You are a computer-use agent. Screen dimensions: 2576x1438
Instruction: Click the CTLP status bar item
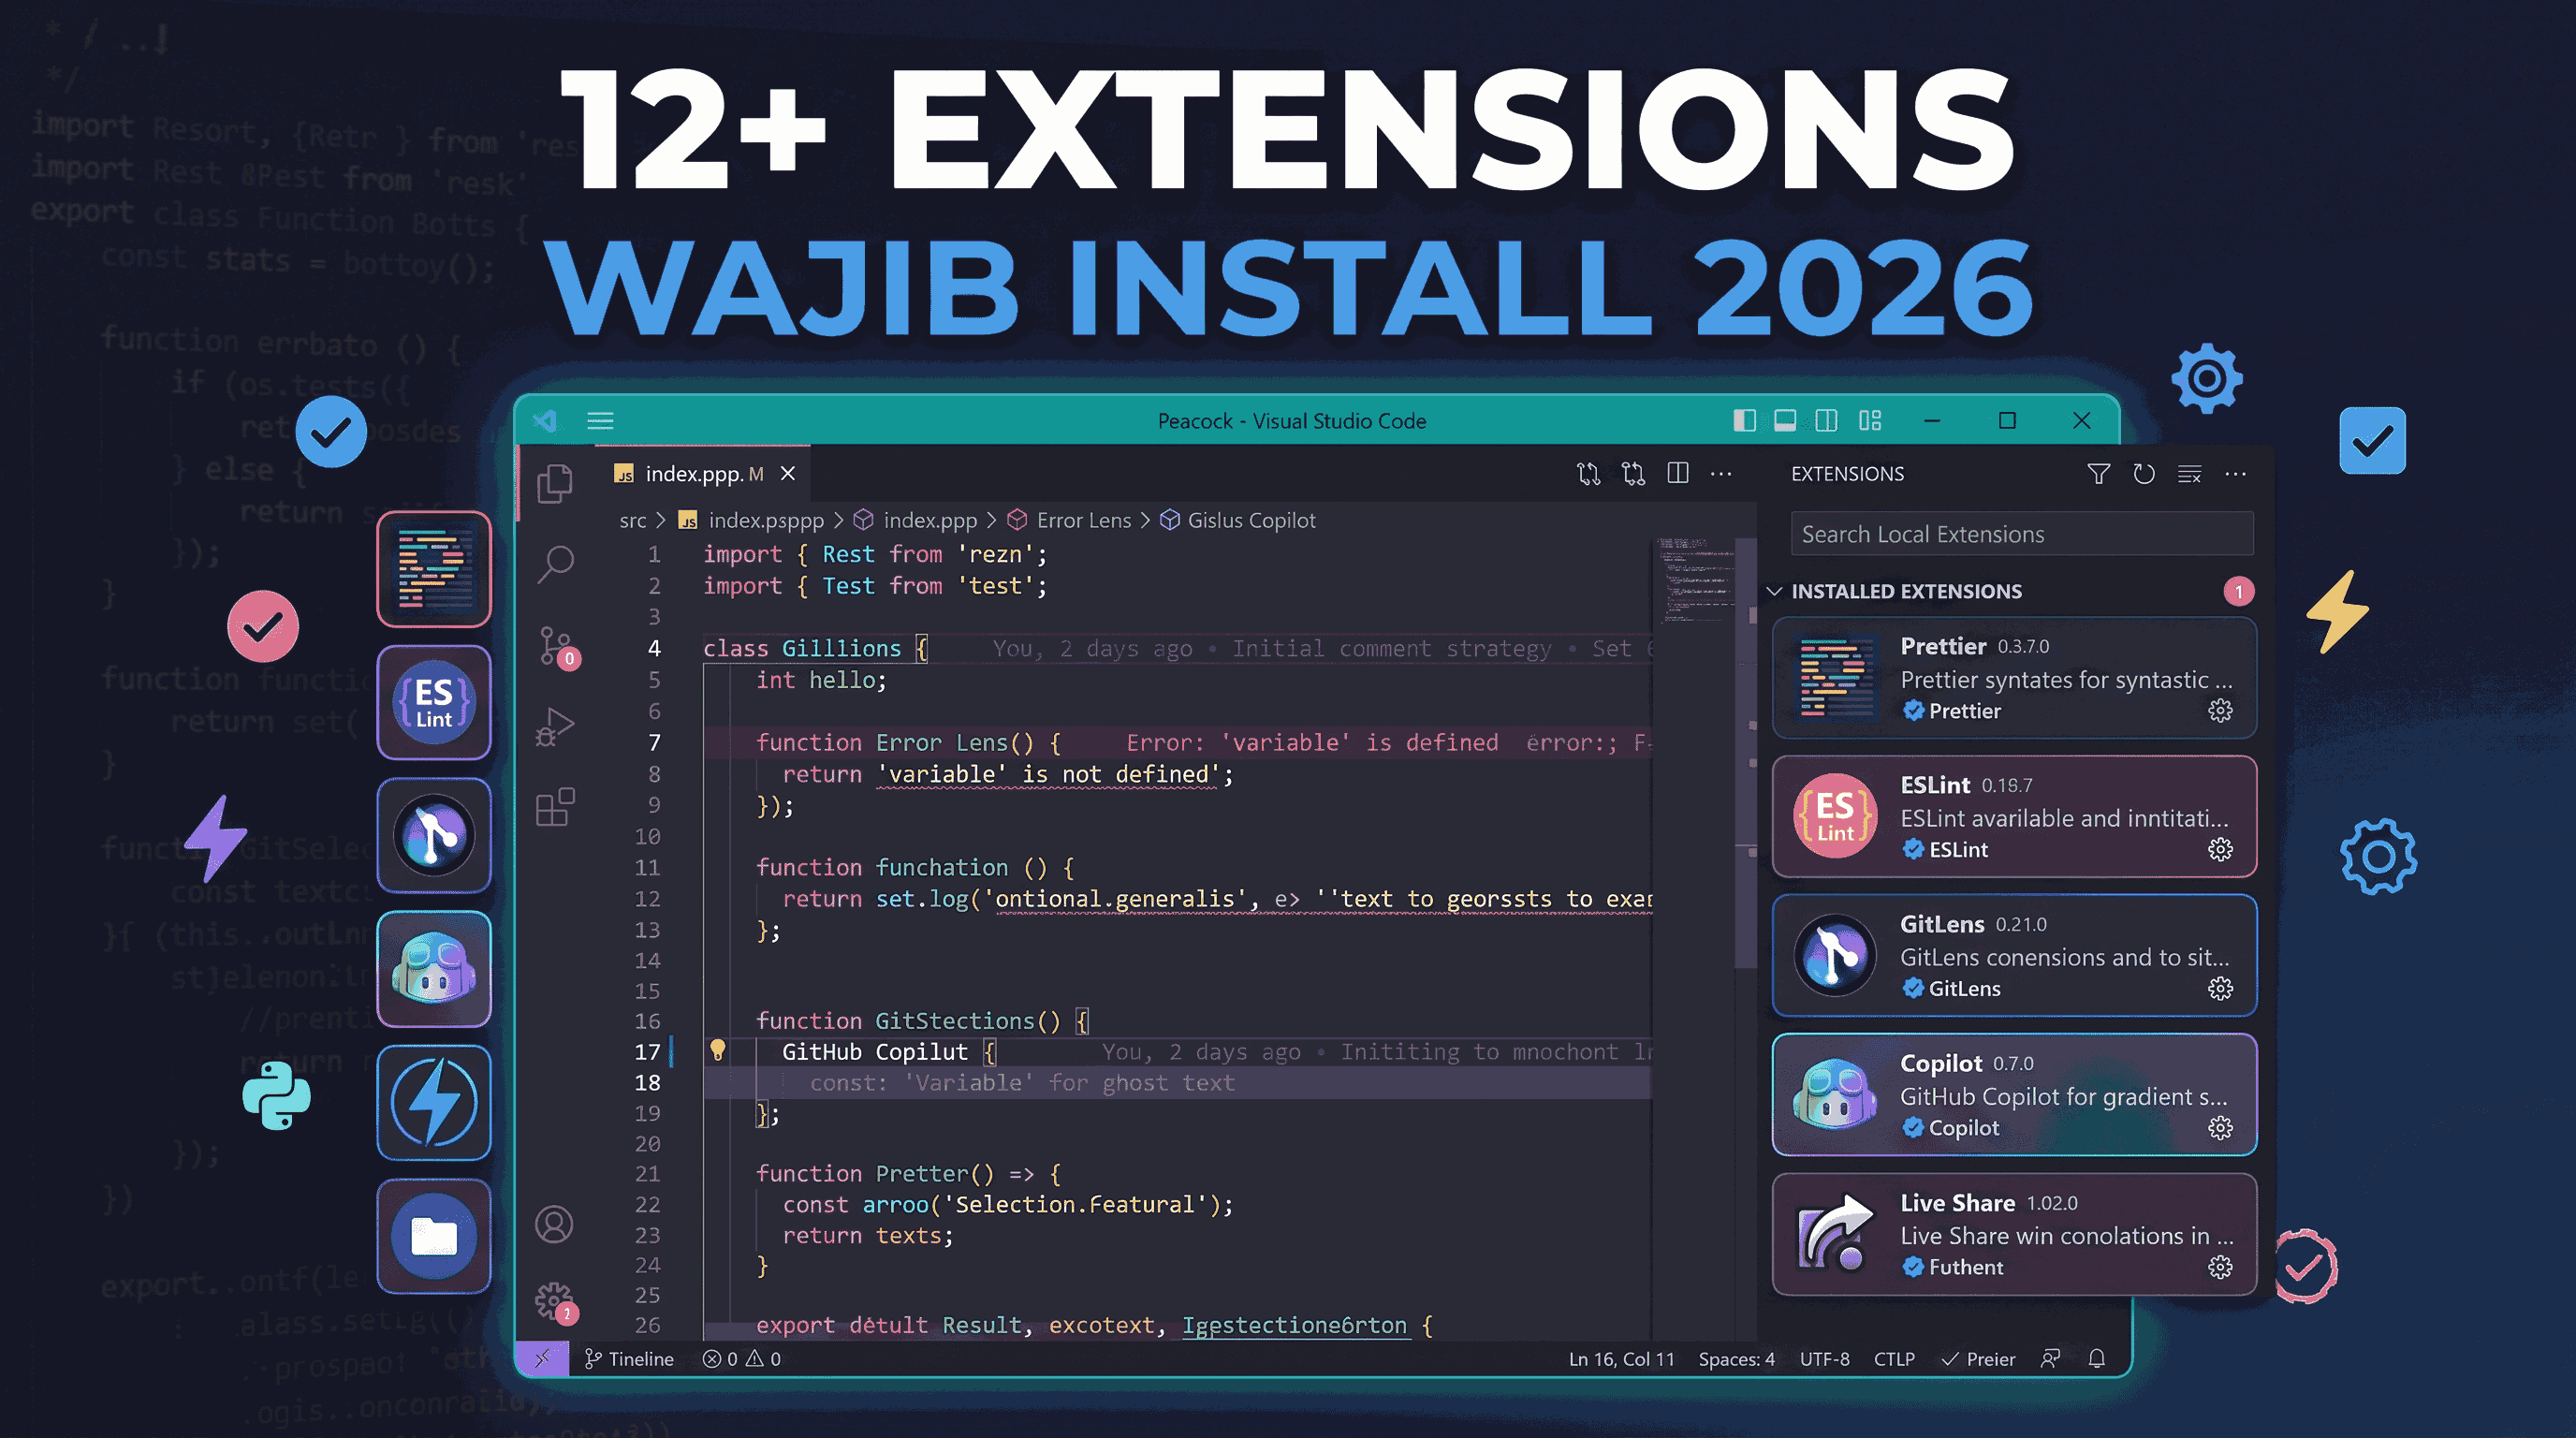(1894, 1359)
